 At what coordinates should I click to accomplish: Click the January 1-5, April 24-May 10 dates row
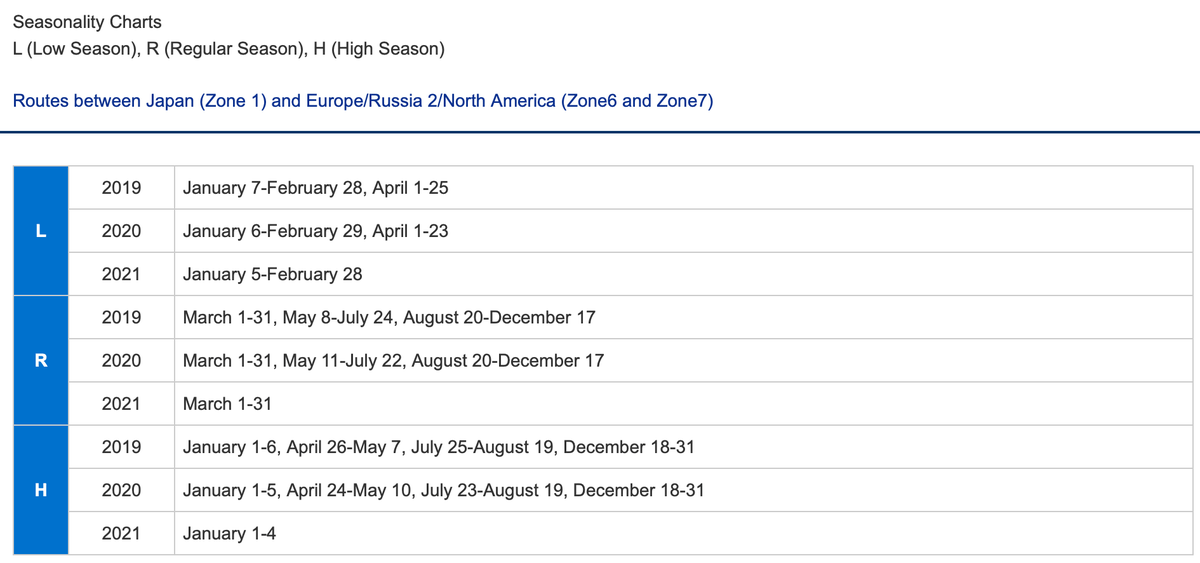(x=444, y=490)
